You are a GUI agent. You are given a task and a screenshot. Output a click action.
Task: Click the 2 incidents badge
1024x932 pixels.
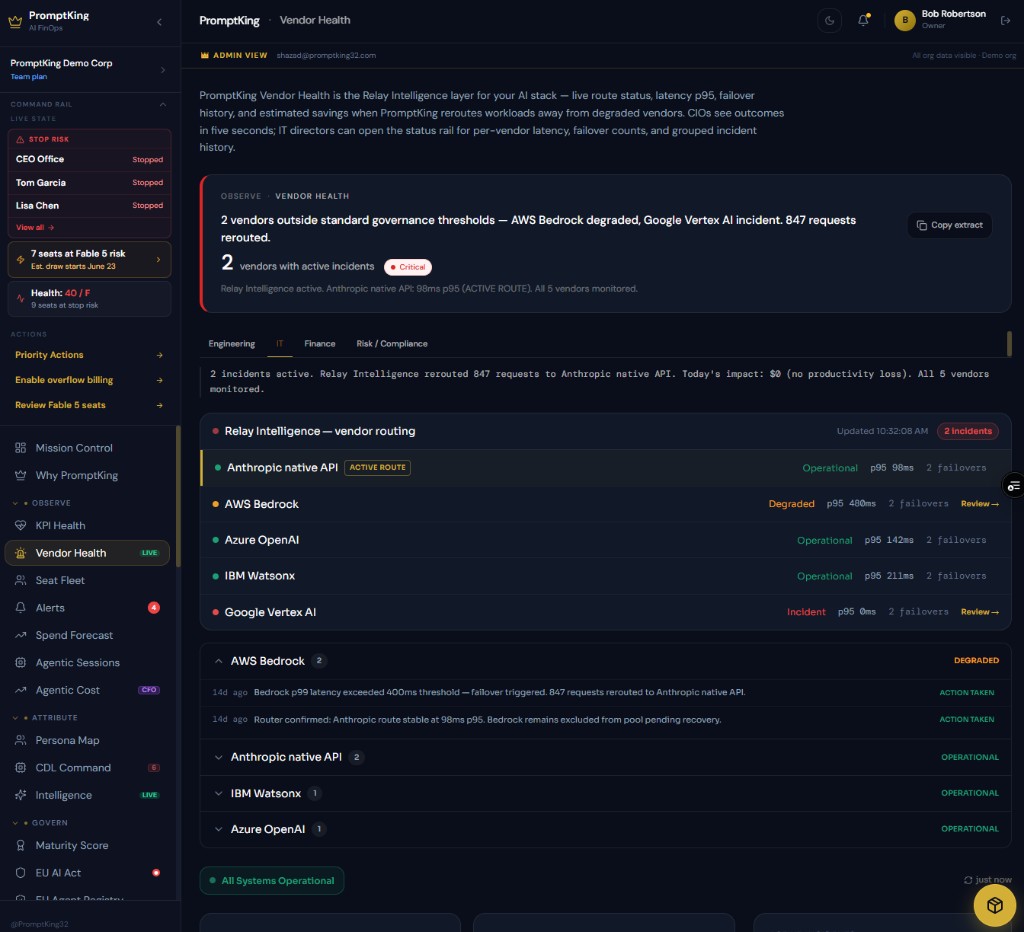click(967, 431)
